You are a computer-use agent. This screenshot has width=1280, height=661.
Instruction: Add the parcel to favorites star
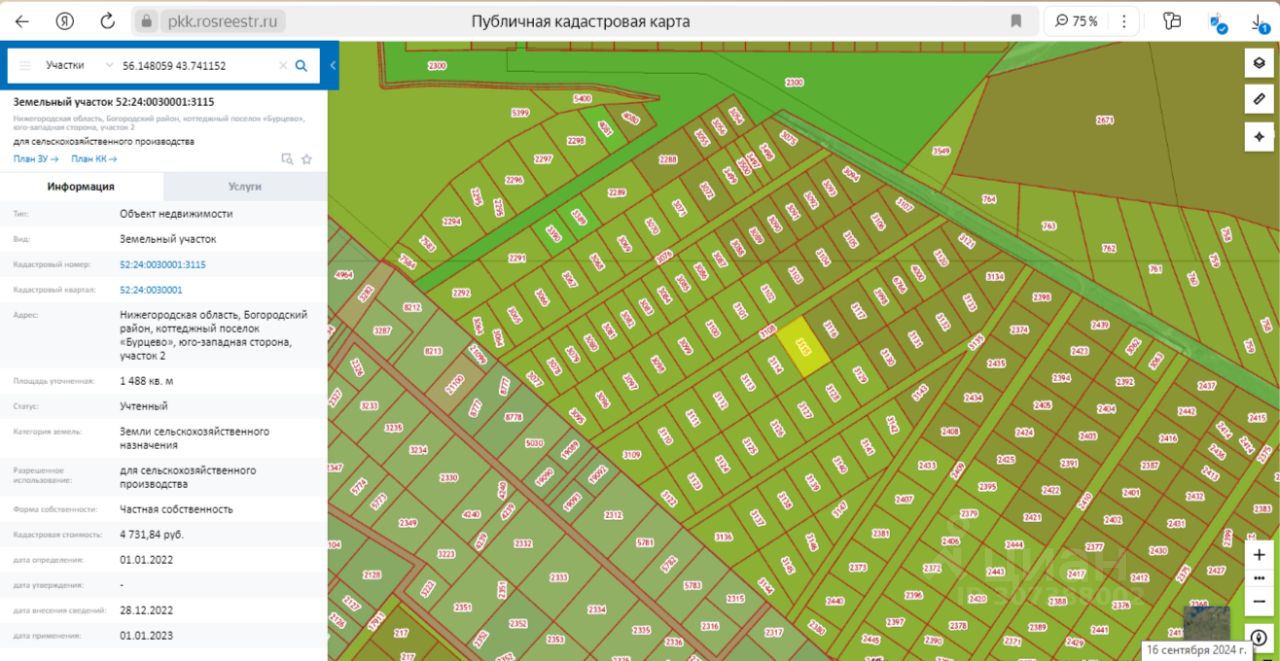tap(307, 158)
